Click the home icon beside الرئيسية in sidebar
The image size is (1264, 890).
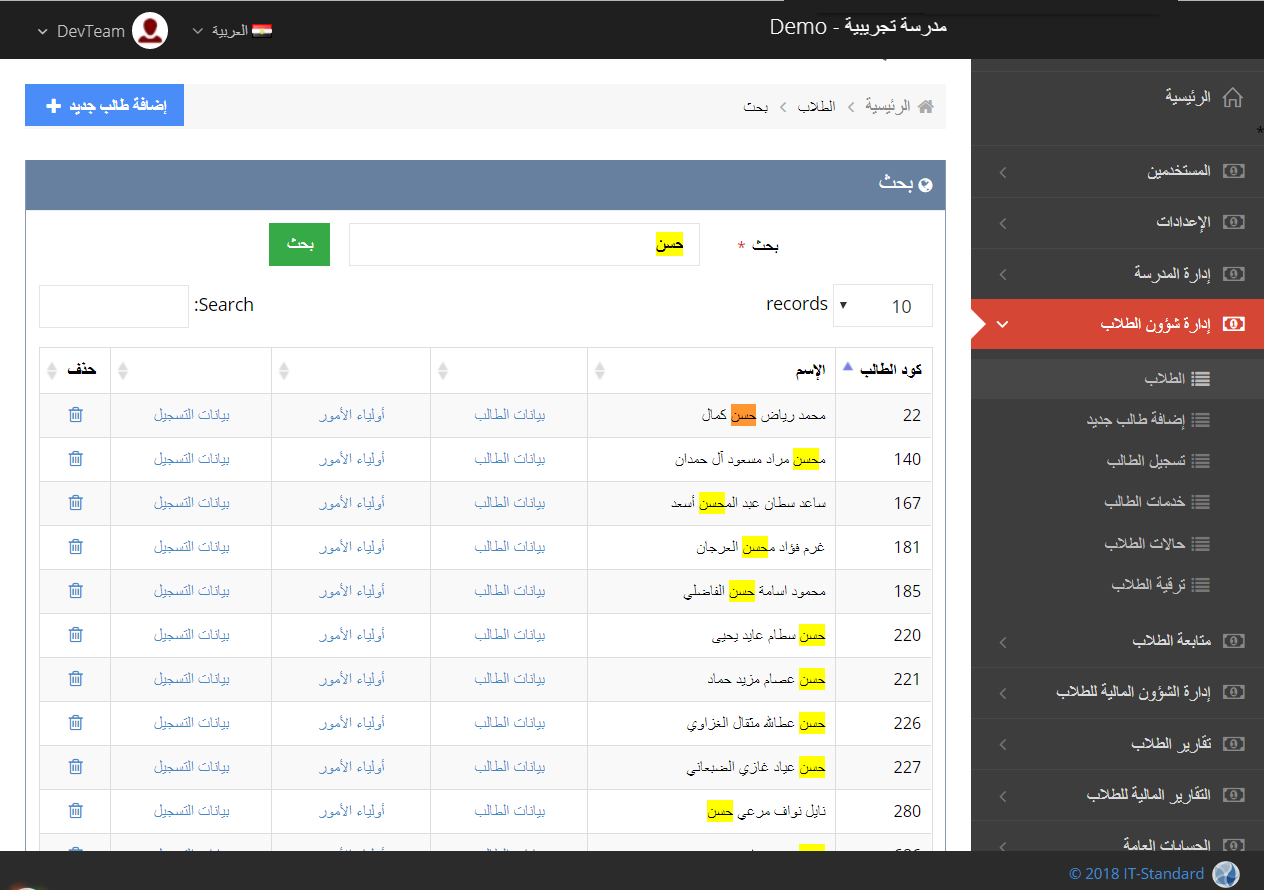pyautogui.click(x=1233, y=97)
